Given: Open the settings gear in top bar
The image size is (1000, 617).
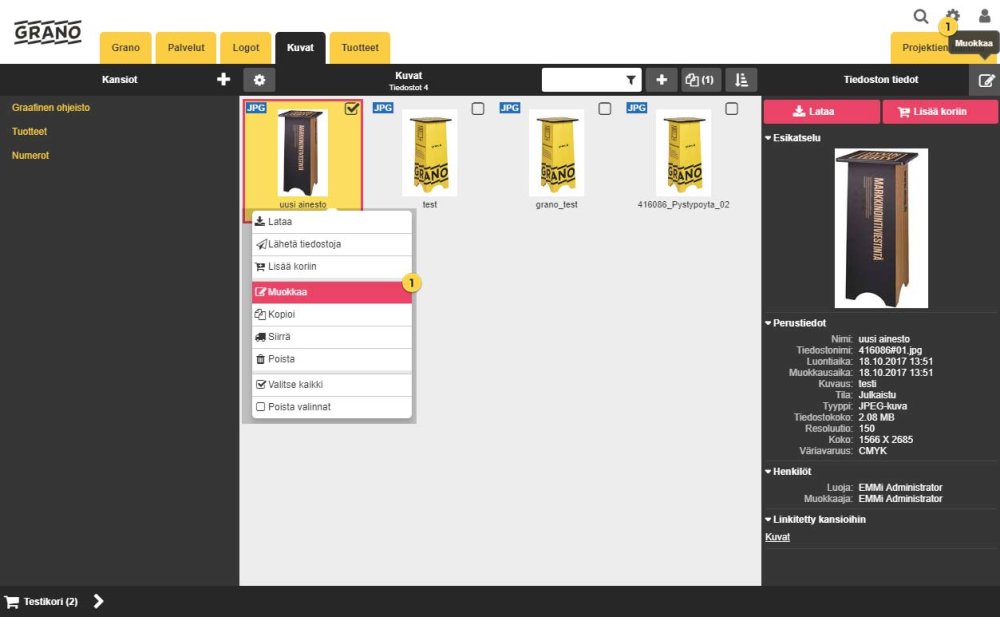Looking at the screenshot, I should pyautogui.click(x=953, y=15).
